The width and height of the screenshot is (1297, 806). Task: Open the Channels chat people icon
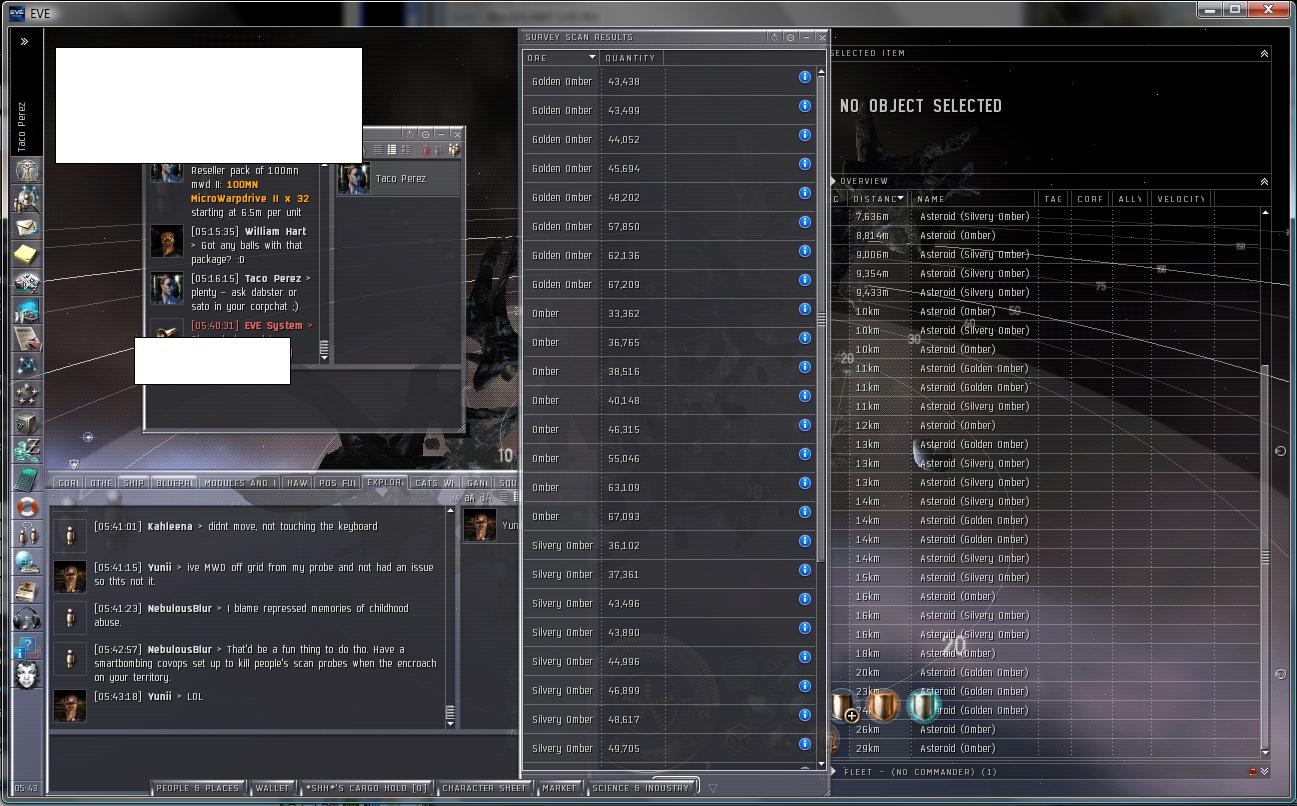click(x=26, y=535)
